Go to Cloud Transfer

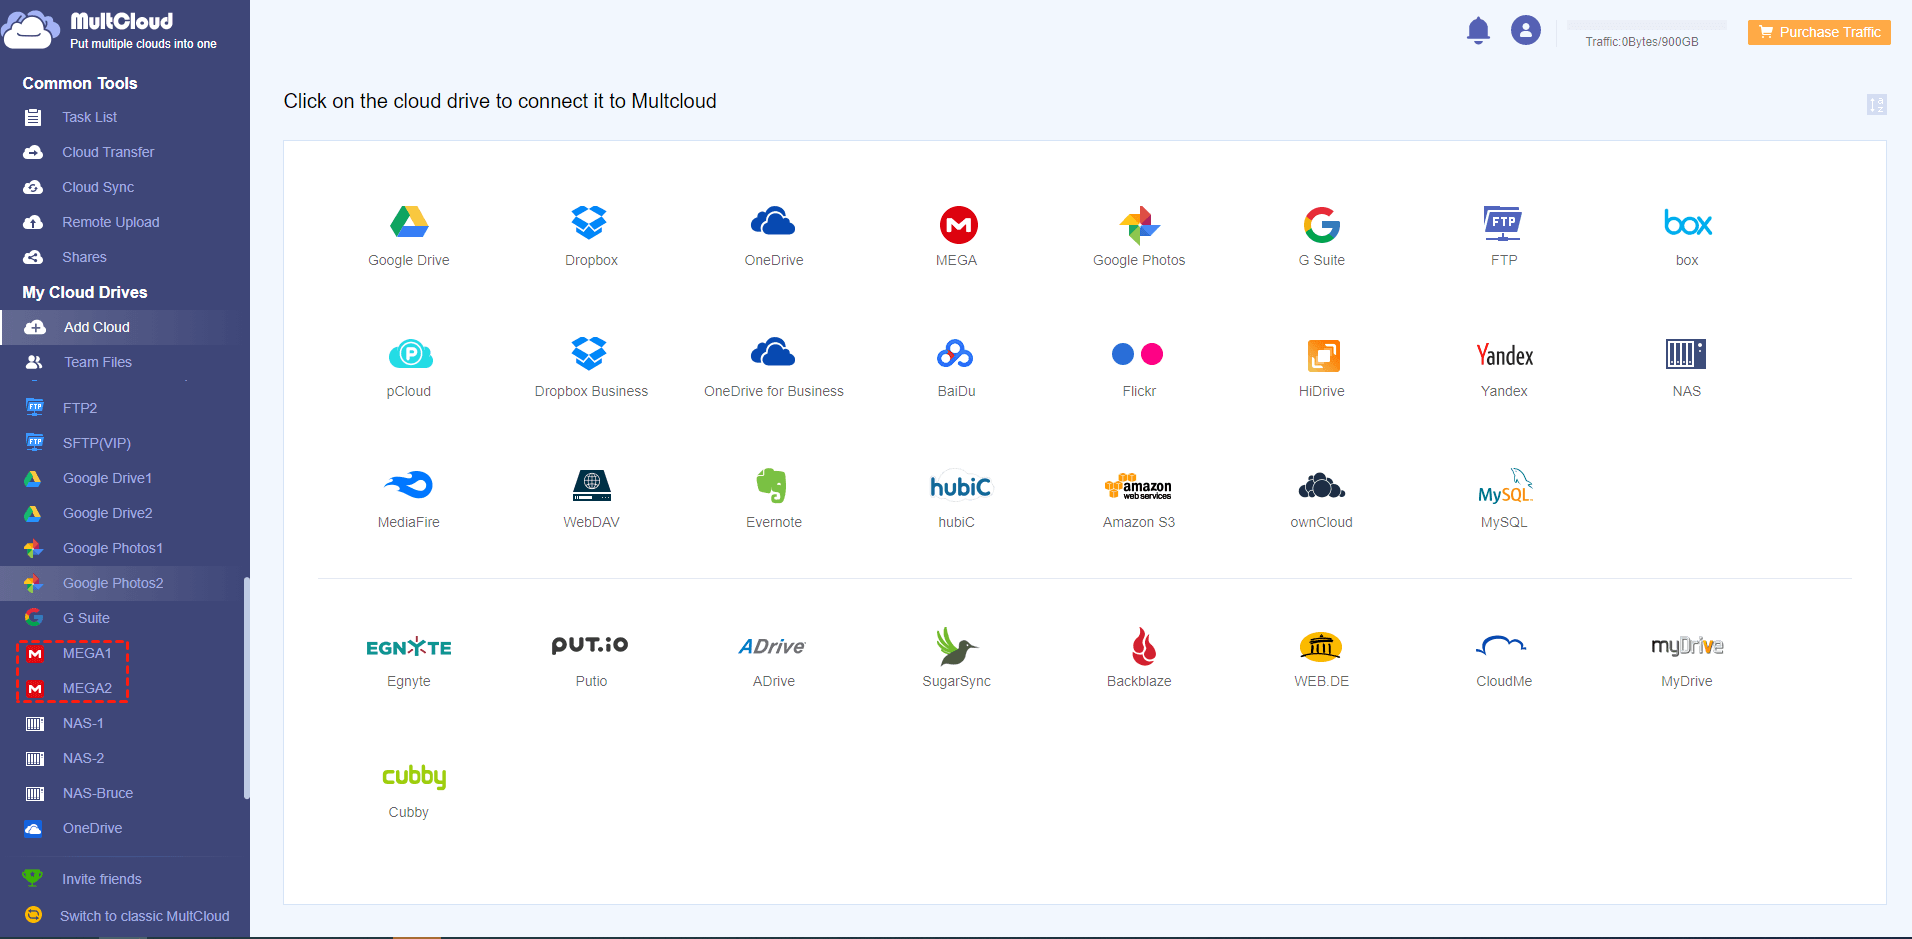tap(108, 152)
